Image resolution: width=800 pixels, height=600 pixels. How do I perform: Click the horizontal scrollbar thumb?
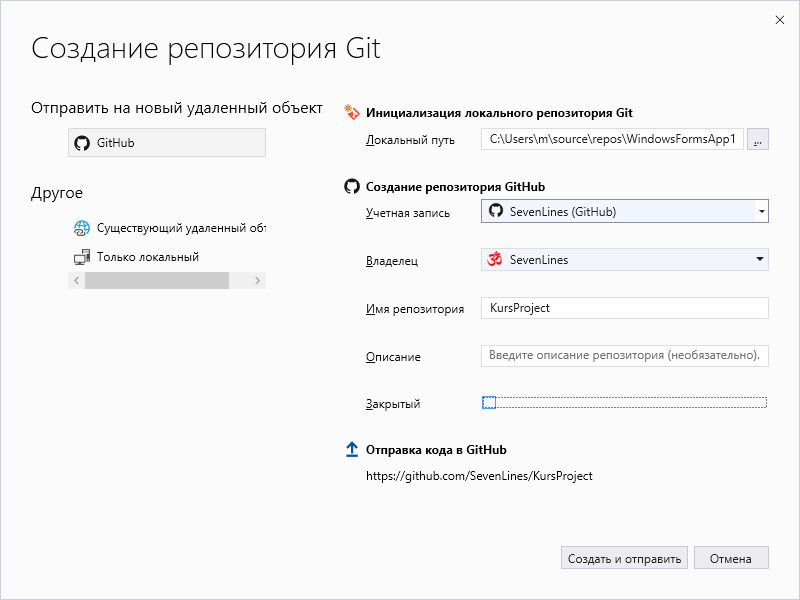click(157, 280)
